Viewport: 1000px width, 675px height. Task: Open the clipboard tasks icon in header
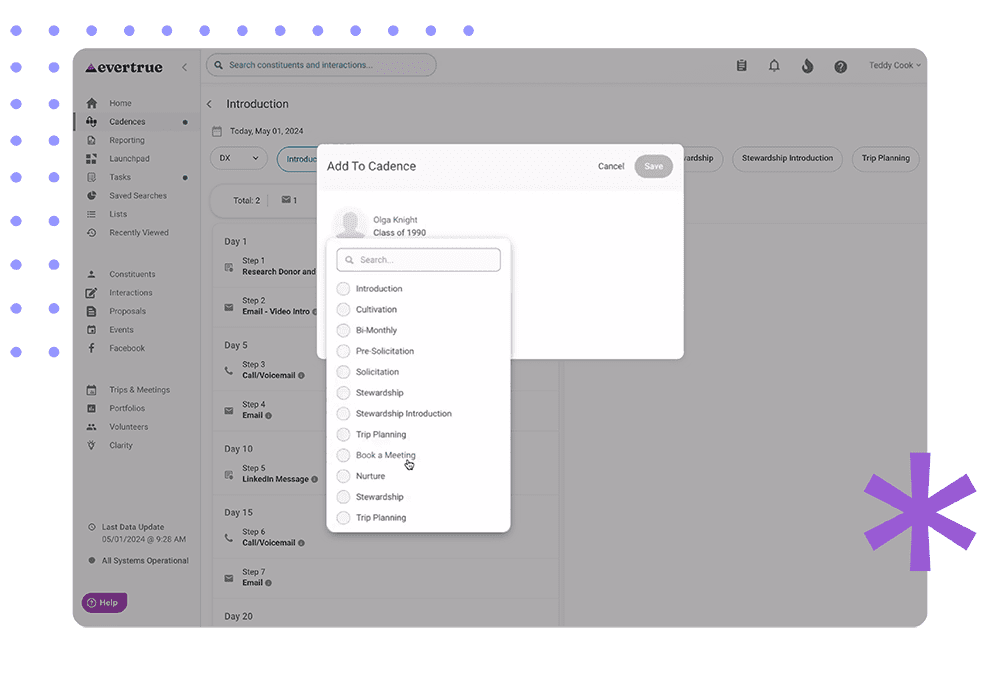click(x=741, y=66)
